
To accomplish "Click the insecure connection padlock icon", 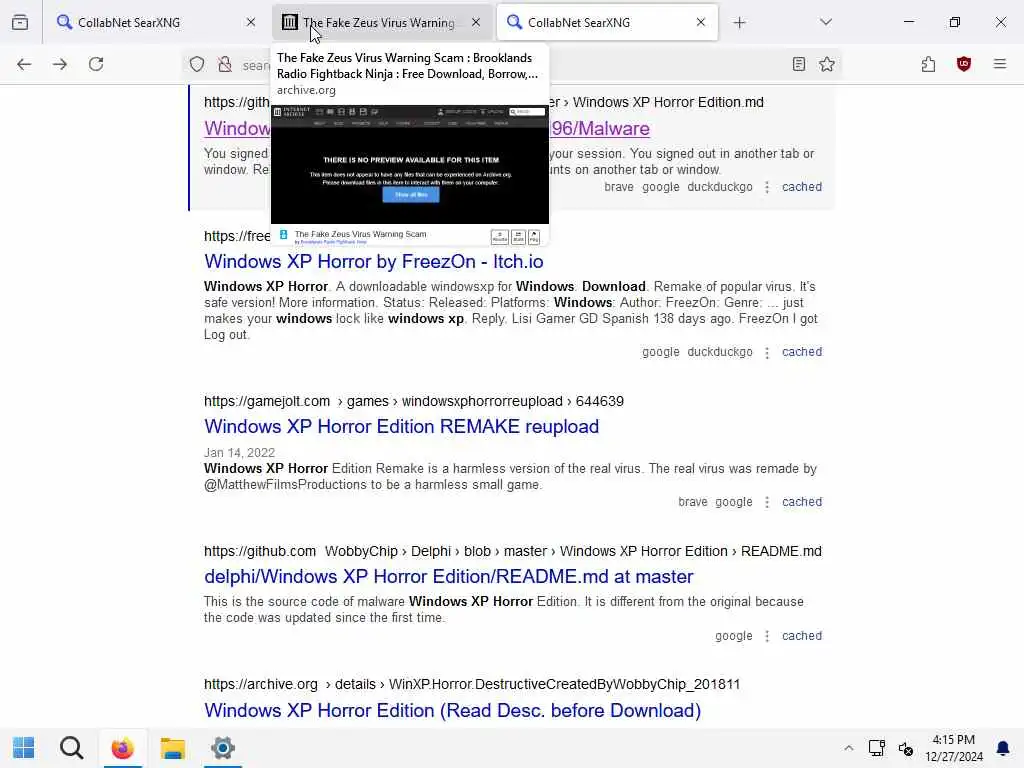I will point(225,64).
